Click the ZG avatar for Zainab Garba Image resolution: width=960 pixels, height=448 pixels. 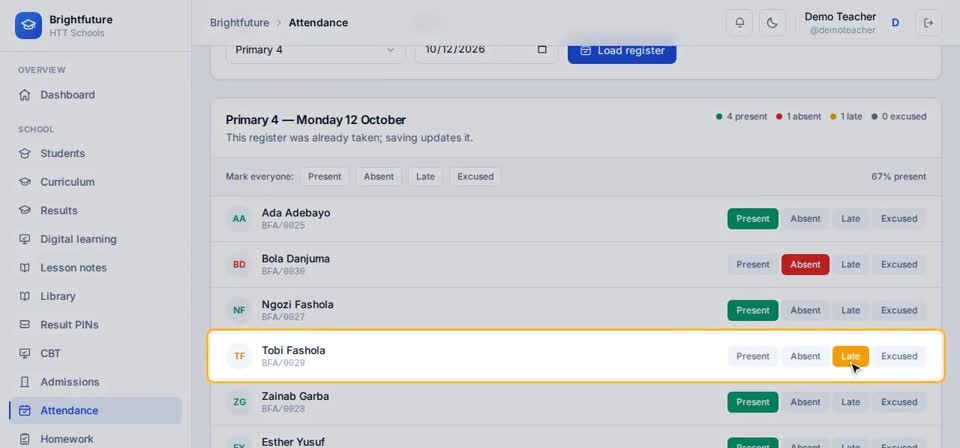pos(239,402)
